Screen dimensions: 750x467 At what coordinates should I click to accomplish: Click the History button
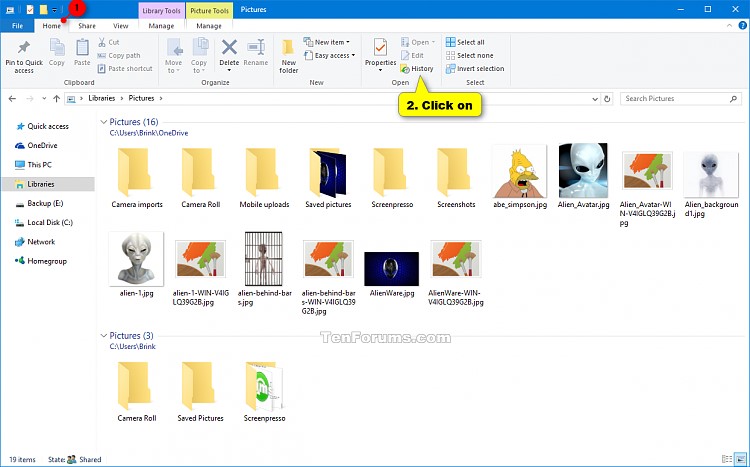[417, 68]
